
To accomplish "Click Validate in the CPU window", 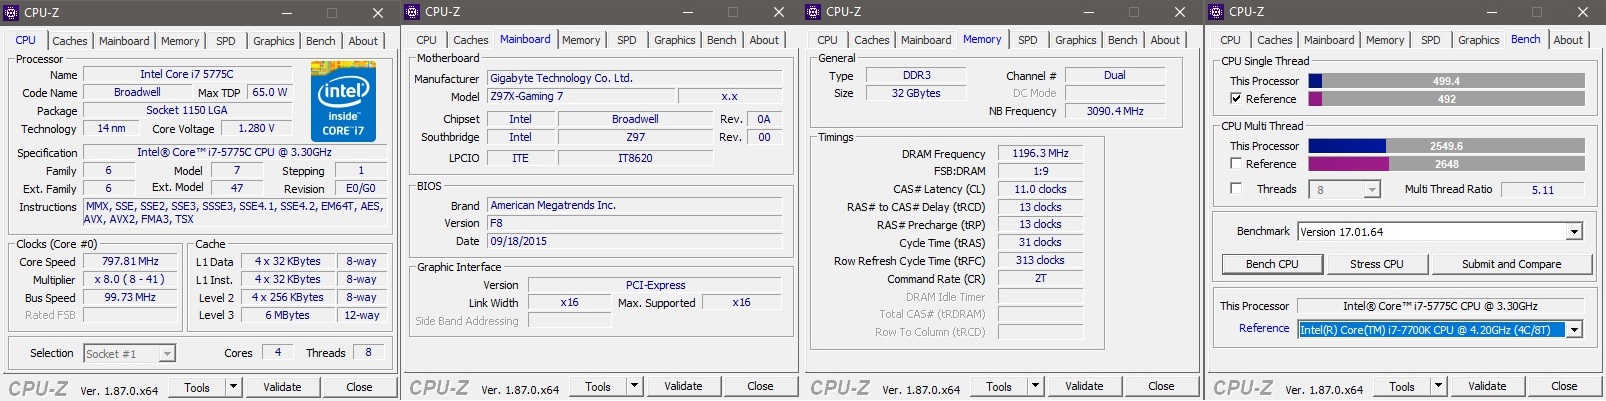I will pyautogui.click(x=282, y=387).
